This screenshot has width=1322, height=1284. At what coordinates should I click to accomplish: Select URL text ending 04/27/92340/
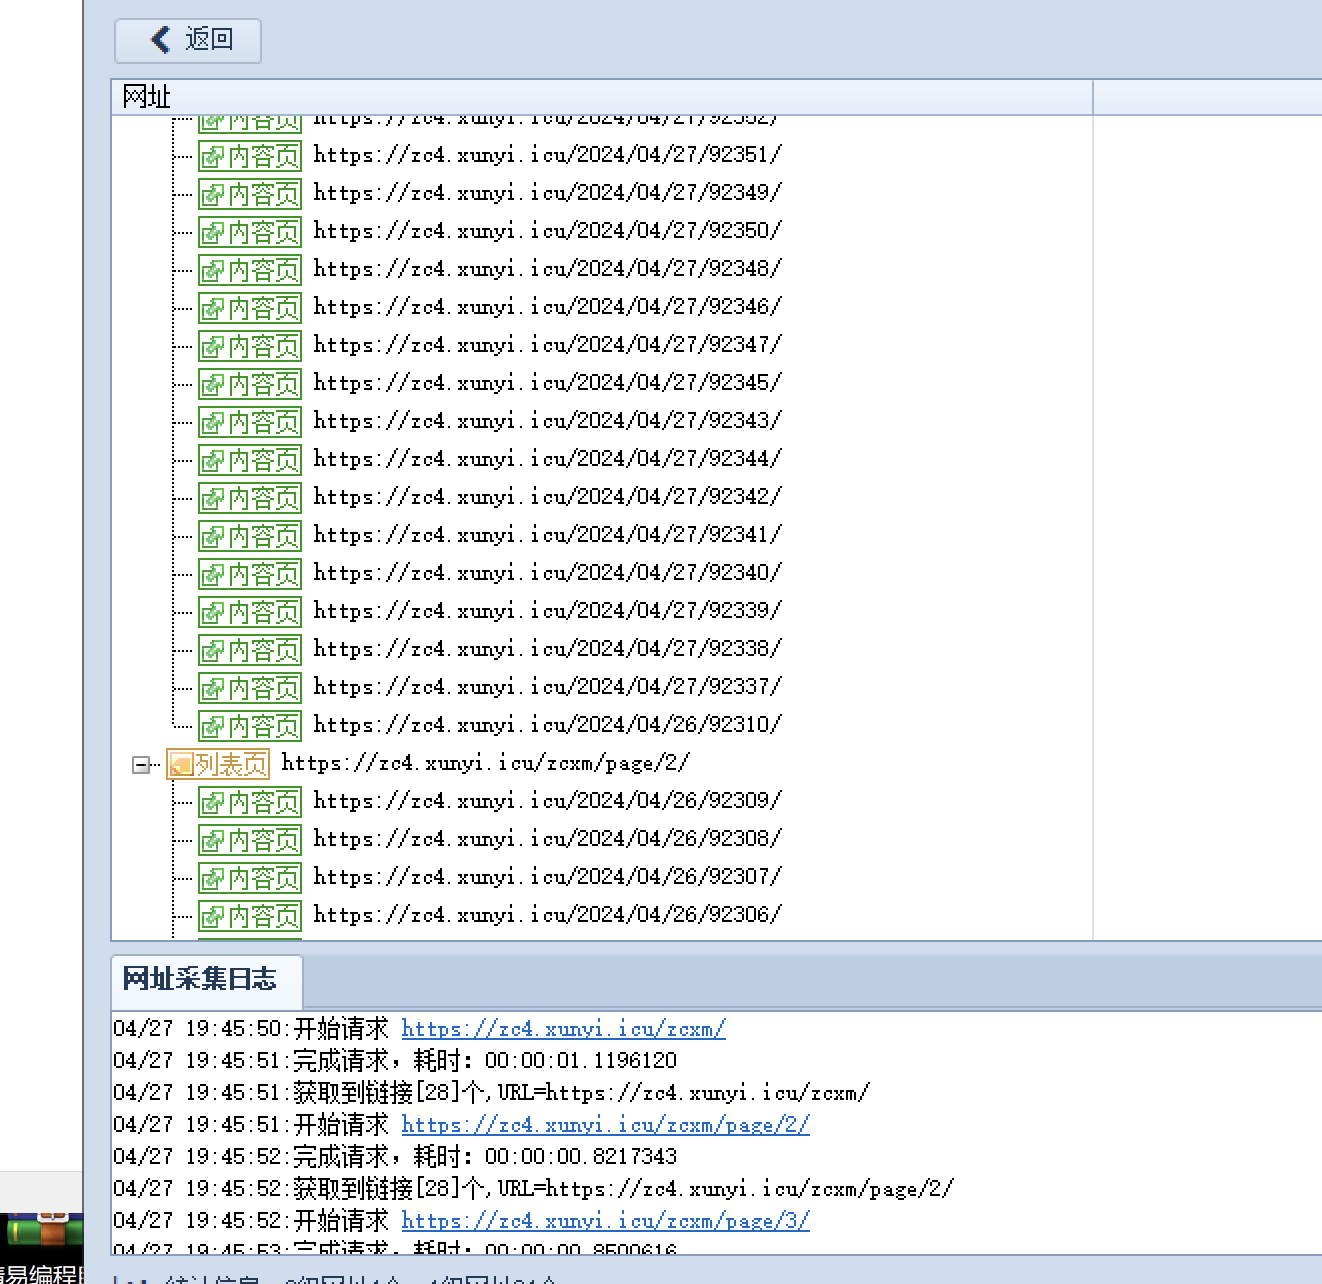click(547, 573)
